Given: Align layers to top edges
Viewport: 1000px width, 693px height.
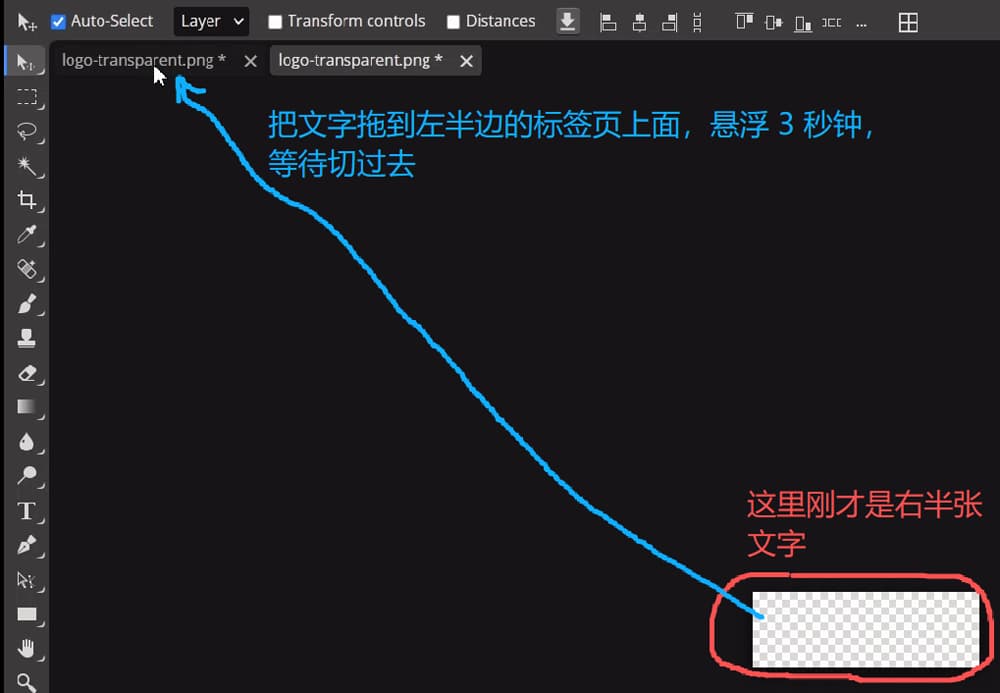Looking at the screenshot, I should 744,22.
